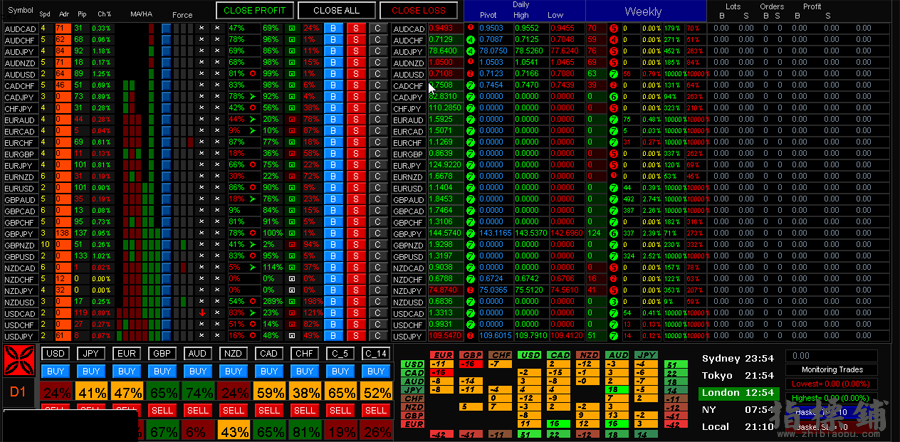Select the C_14 basket button
The image size is (900, 442).
375,354
